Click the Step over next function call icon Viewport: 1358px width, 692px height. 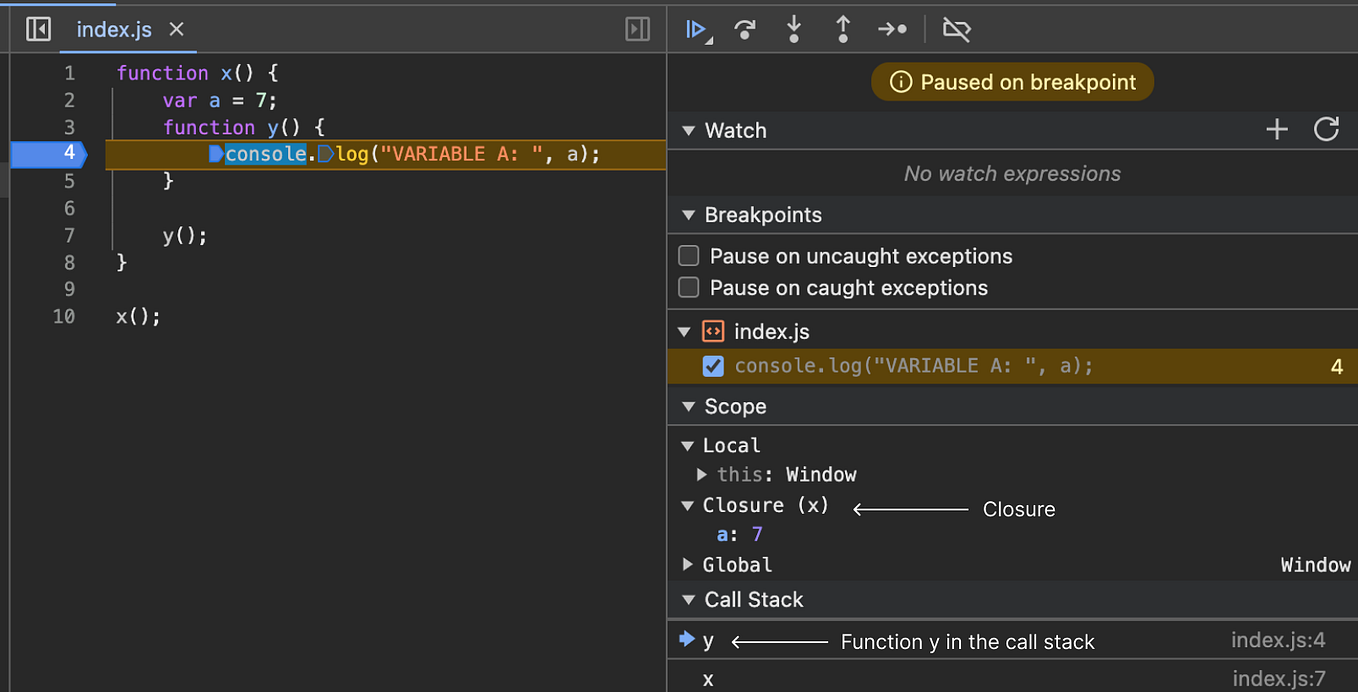(744, 29)
